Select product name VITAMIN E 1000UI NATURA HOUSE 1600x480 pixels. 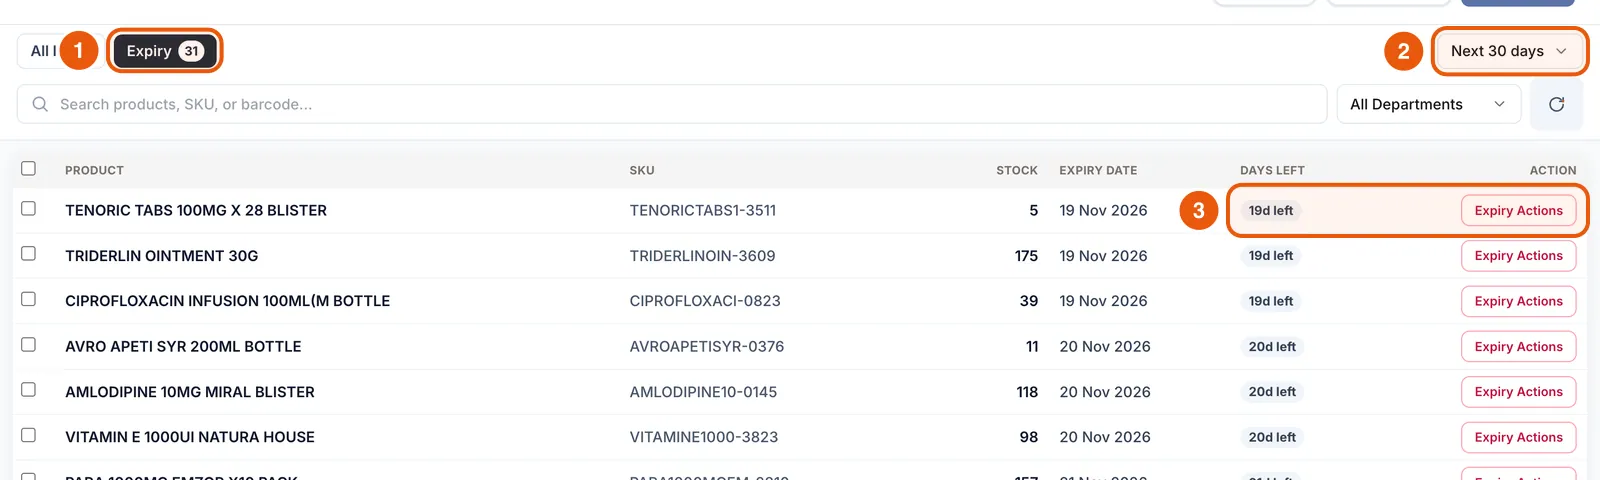click(190, 437)
